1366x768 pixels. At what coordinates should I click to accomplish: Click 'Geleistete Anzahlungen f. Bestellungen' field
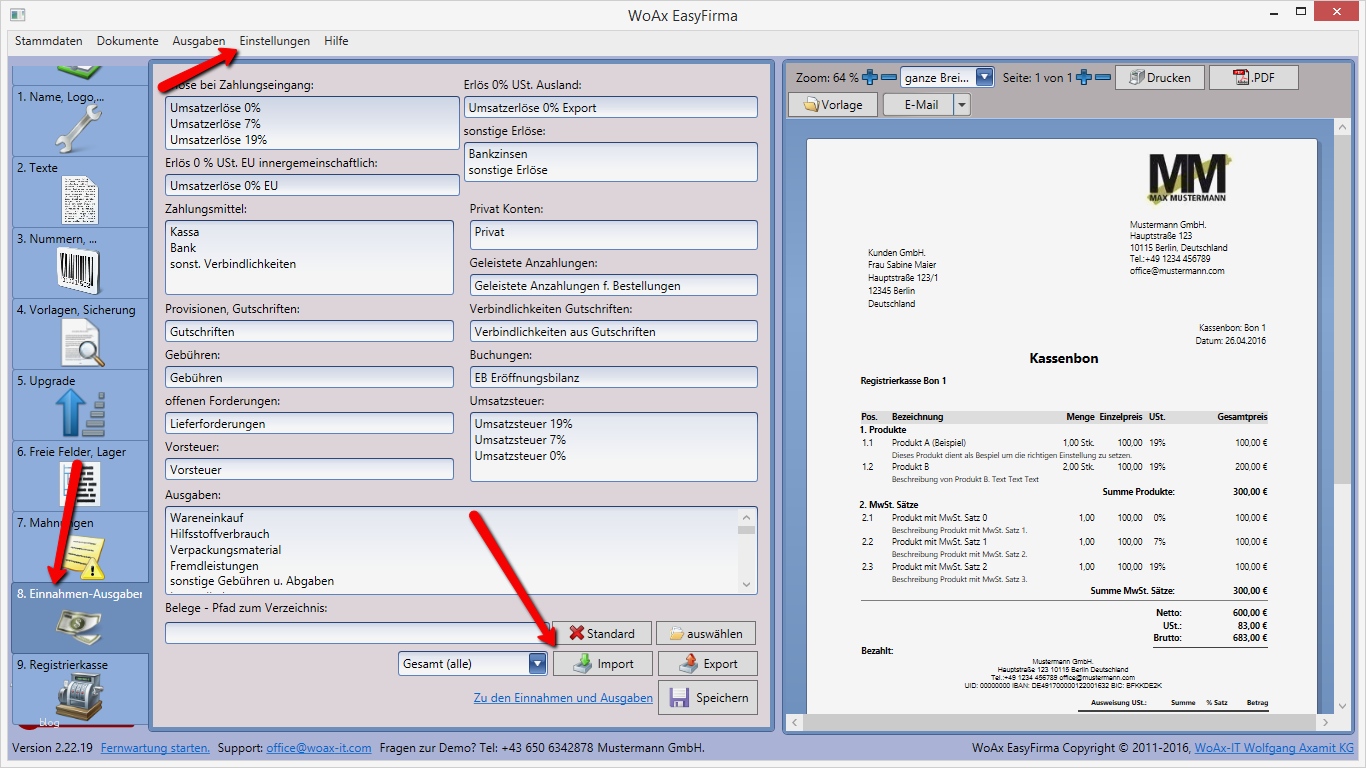coord(614,285)
